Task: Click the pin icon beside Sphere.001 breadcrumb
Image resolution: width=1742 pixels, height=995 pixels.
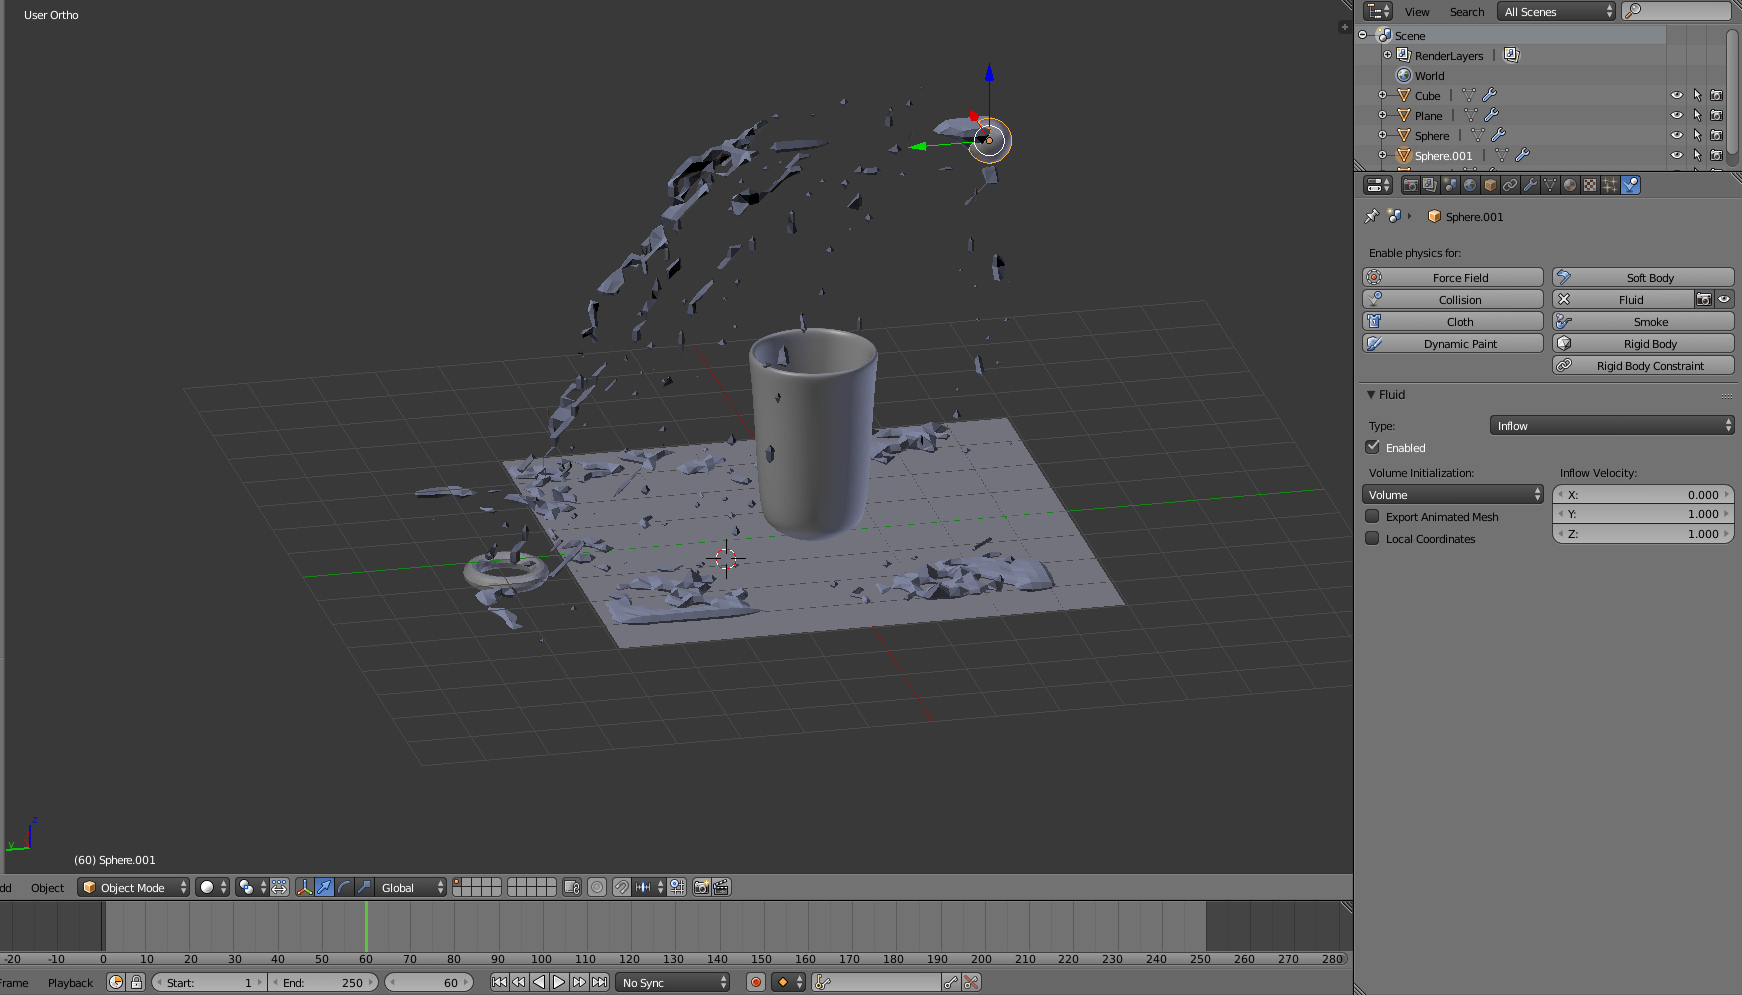Action: tap(1371, 216)
